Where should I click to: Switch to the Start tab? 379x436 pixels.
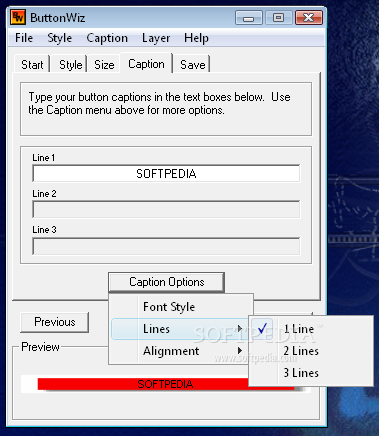32,64
